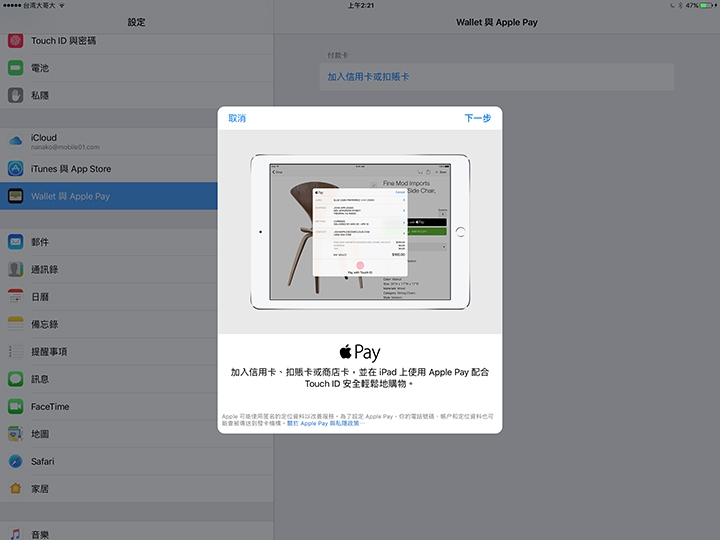Tap the 音樂 music note icon

point(16,534)
